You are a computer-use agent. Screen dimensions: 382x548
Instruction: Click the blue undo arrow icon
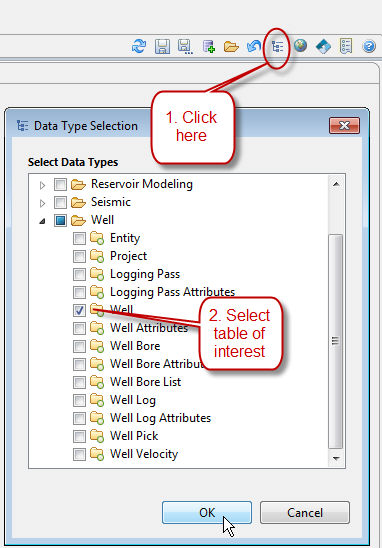pyautogui.click(x=254, y=46)
